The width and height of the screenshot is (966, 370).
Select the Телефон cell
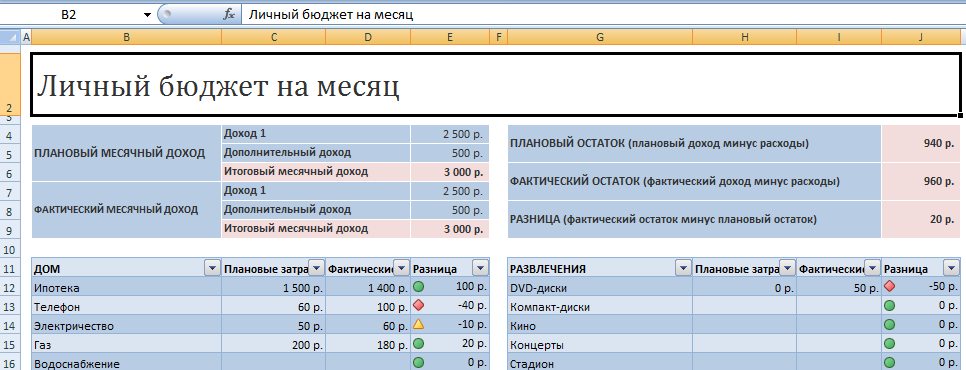pyautogui.click(x=126, y=307)
